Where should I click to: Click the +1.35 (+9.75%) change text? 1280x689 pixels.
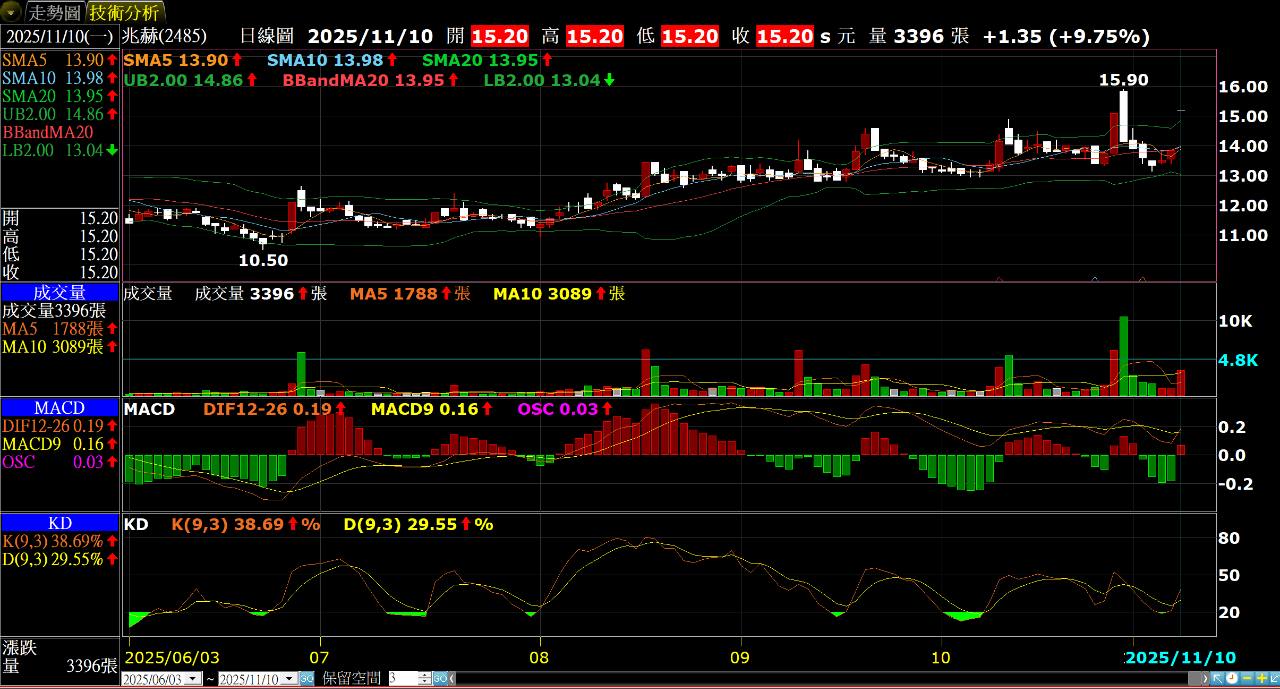[1066, 37]
